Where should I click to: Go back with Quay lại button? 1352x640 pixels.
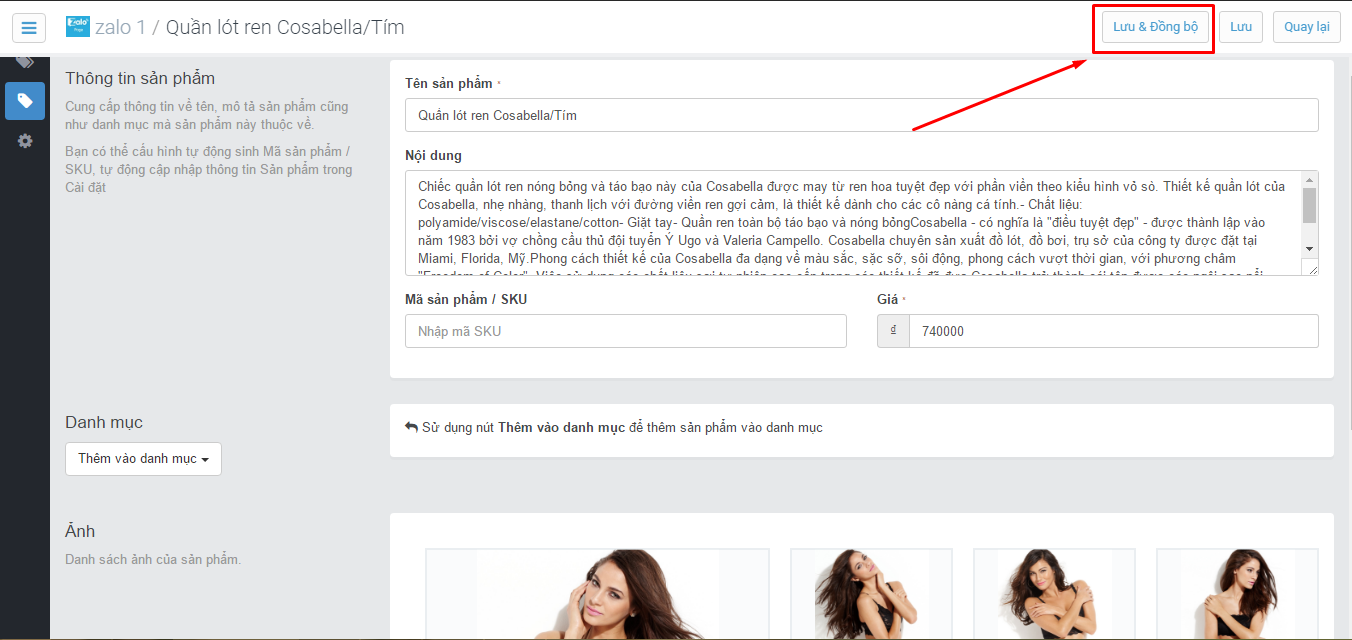[x=1306, y=27]
